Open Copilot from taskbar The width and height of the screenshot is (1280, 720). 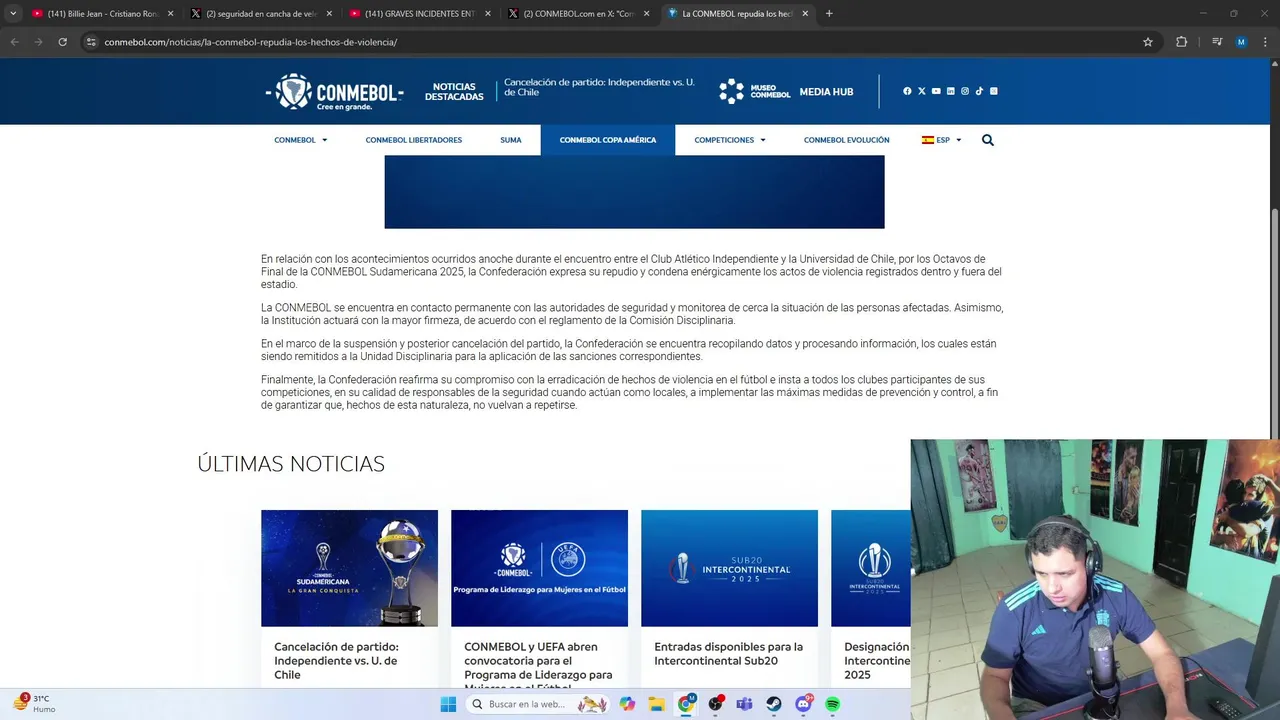[x=627, y=704]
